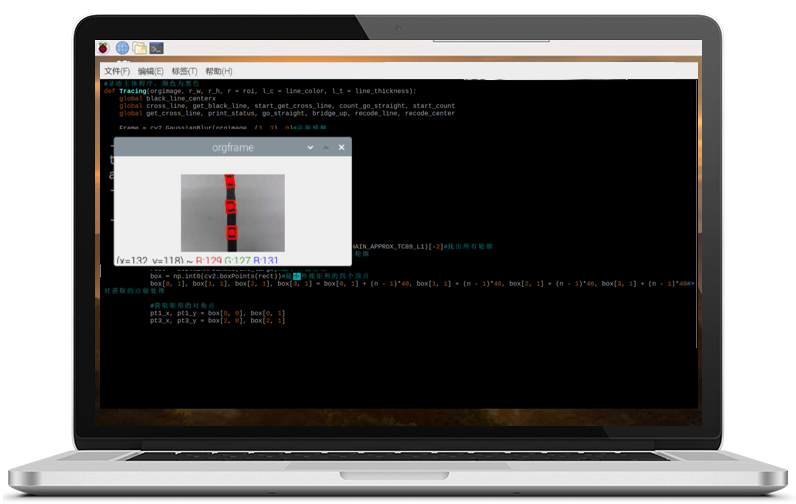Screen dimensions: 796x504
Task: Click the top red box on the black line
Action: click(x=229, y=181)
